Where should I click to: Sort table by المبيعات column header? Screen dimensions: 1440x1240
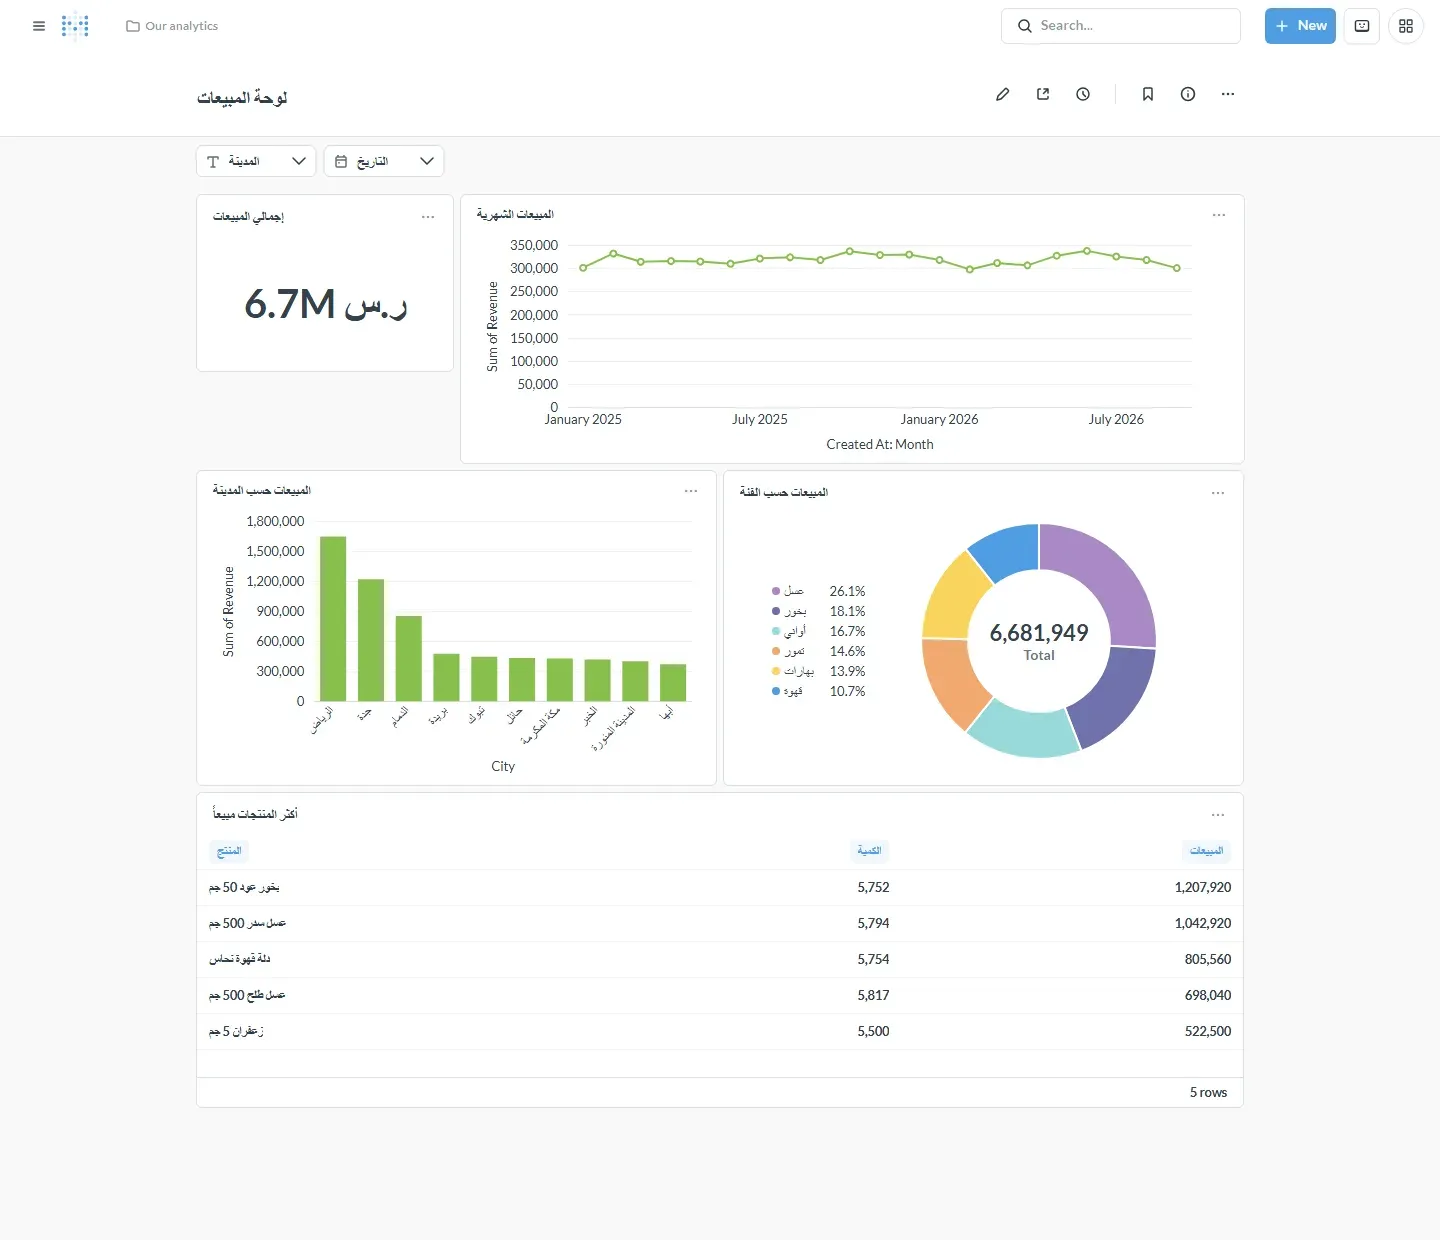tap(1206, 851)
